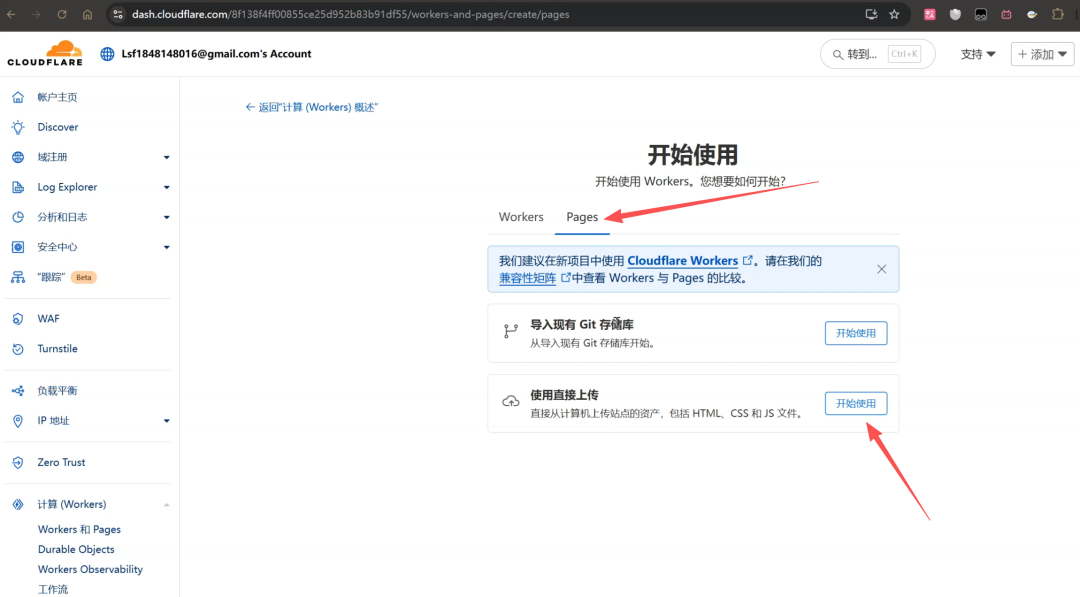Click the 转到... search field
This screenshot has width=1080, height=597.
tap(878, 54)
